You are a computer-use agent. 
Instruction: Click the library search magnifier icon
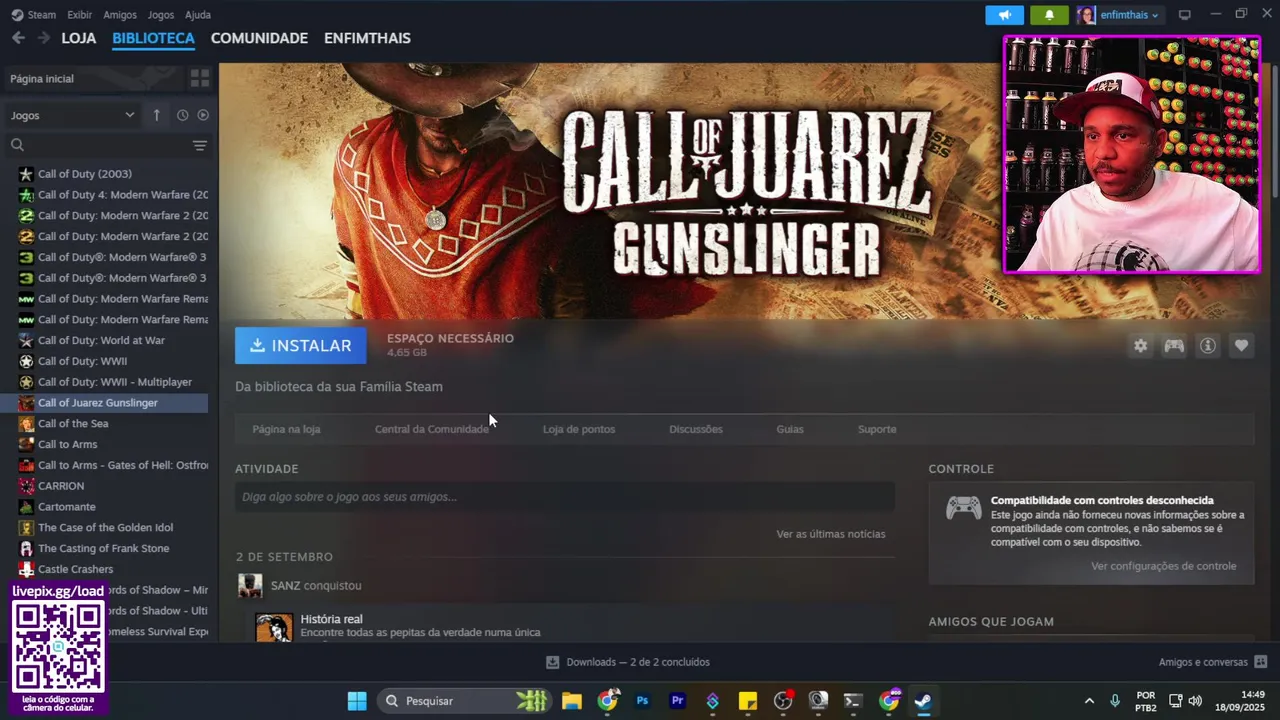click(17, 145)
